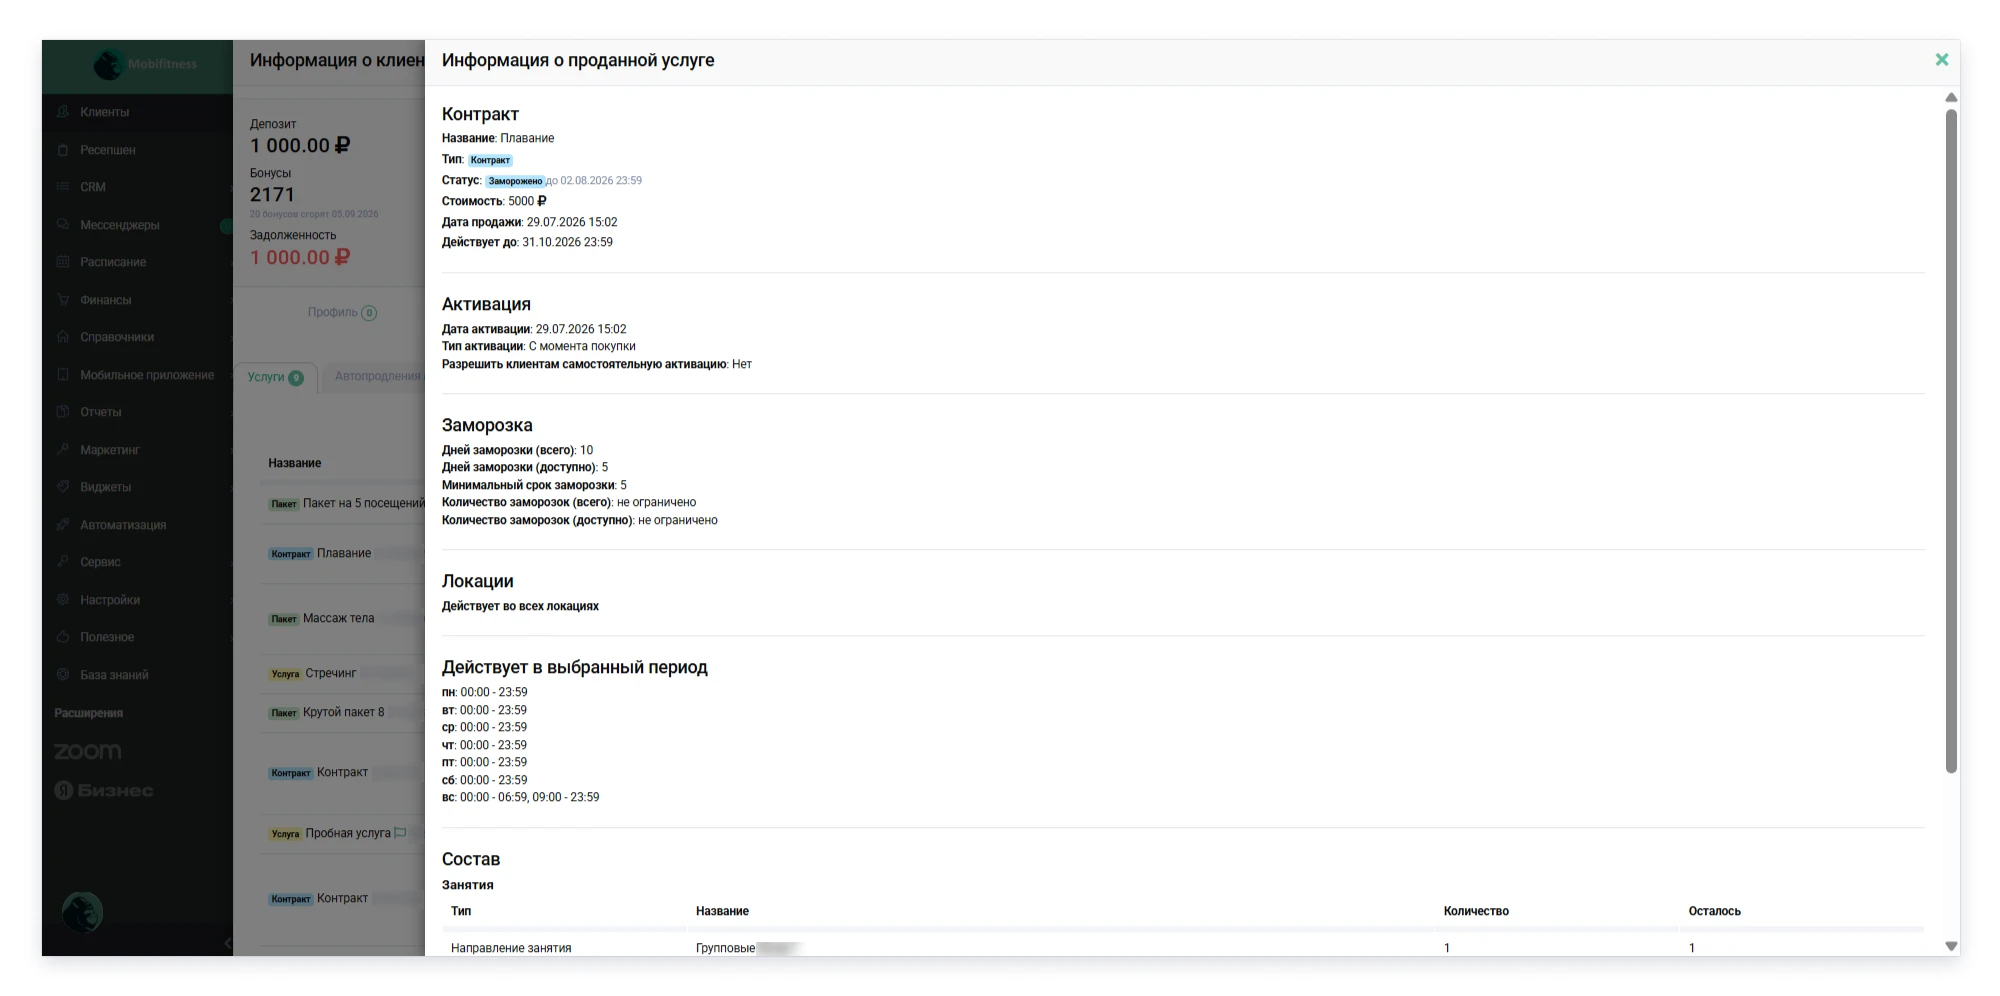Open the Профиль tab

point(342,312)
